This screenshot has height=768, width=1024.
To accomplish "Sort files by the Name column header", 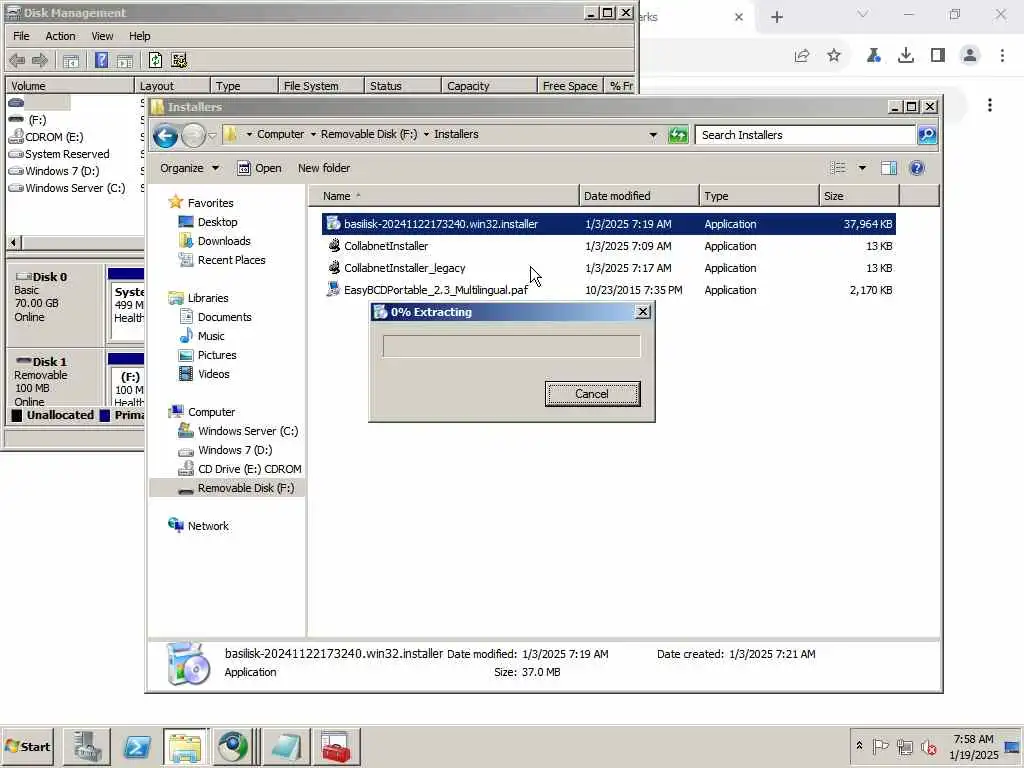I will click(x=443, y=196).
